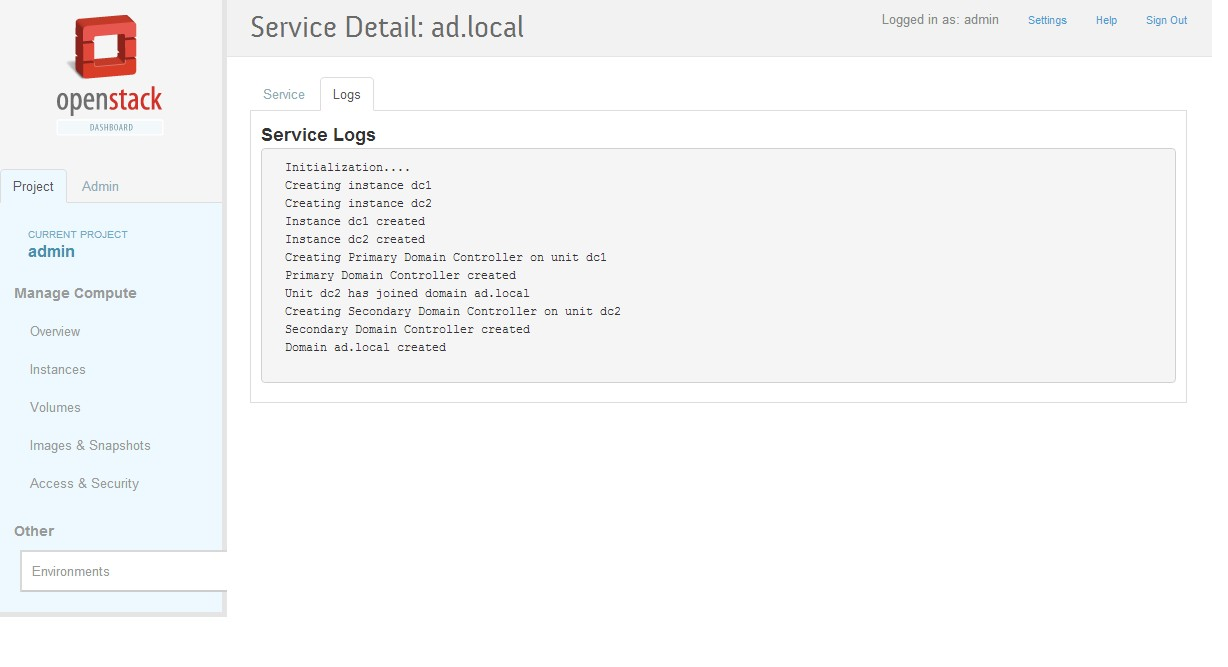The height and width of the screenshot is (667, 1228).
Task: Navigate to Images & Snapshots
Action: click(90, 446)
